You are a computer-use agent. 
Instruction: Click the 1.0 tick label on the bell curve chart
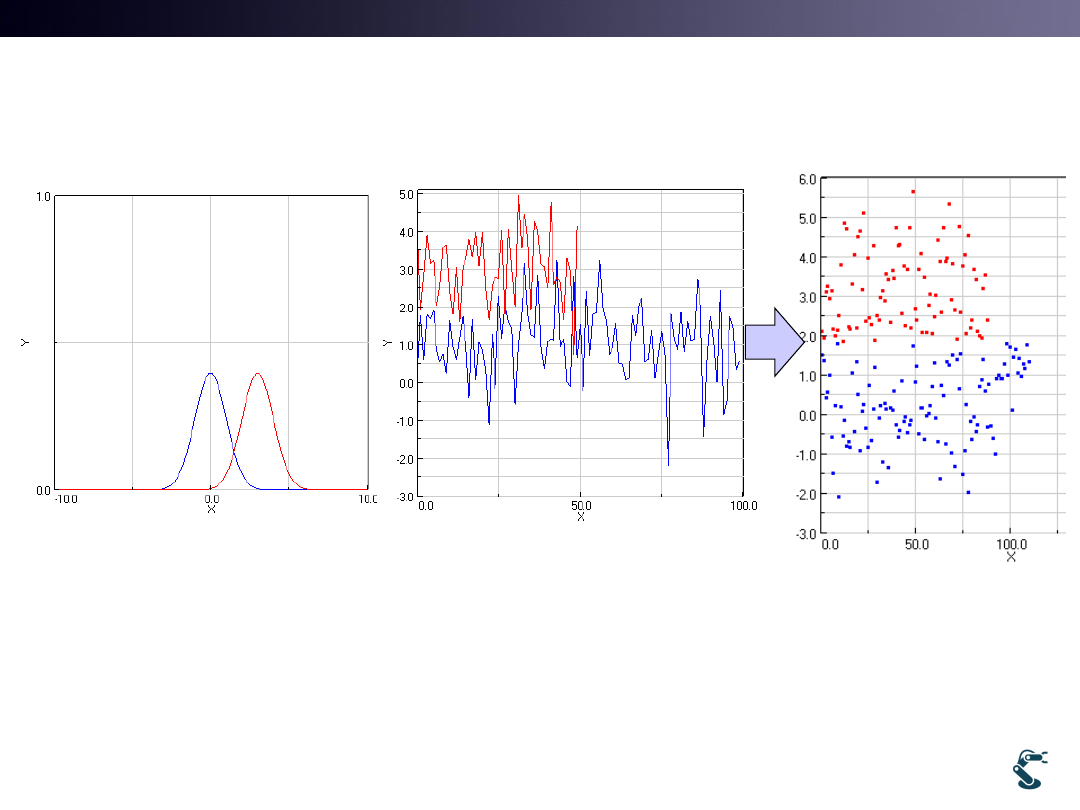pos(43,197)
